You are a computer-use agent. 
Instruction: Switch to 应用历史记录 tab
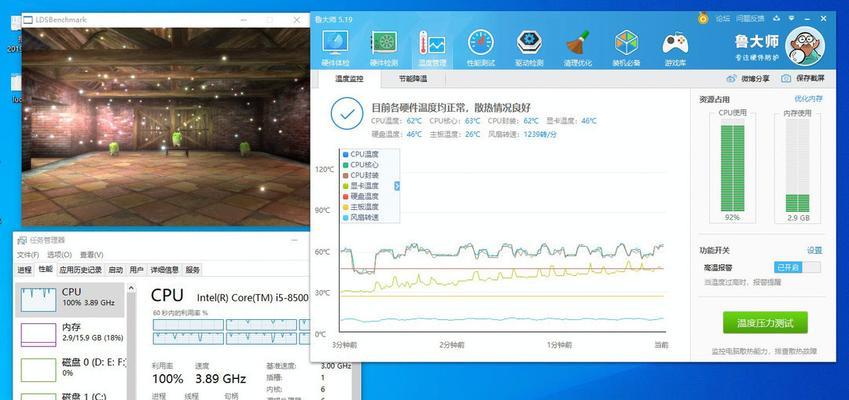coord(80,270)
